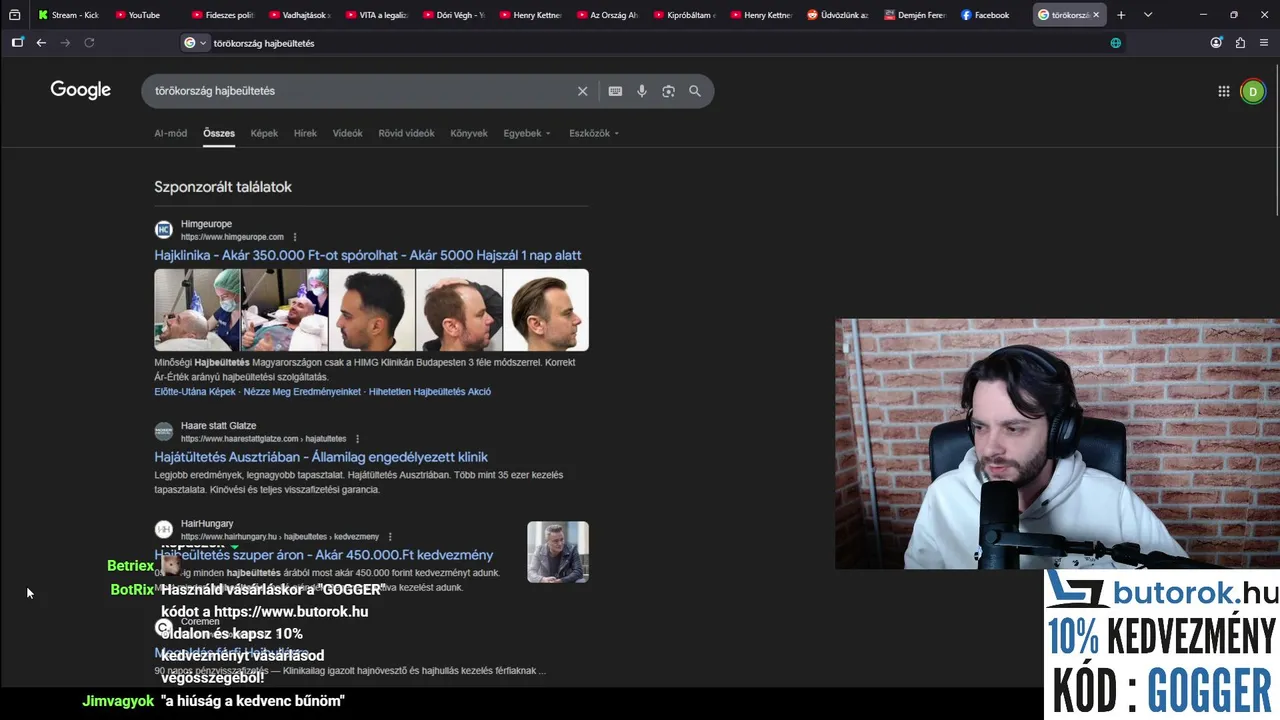Open the Előtte-Utána Képek sitelink

click(x=195, y=392)
